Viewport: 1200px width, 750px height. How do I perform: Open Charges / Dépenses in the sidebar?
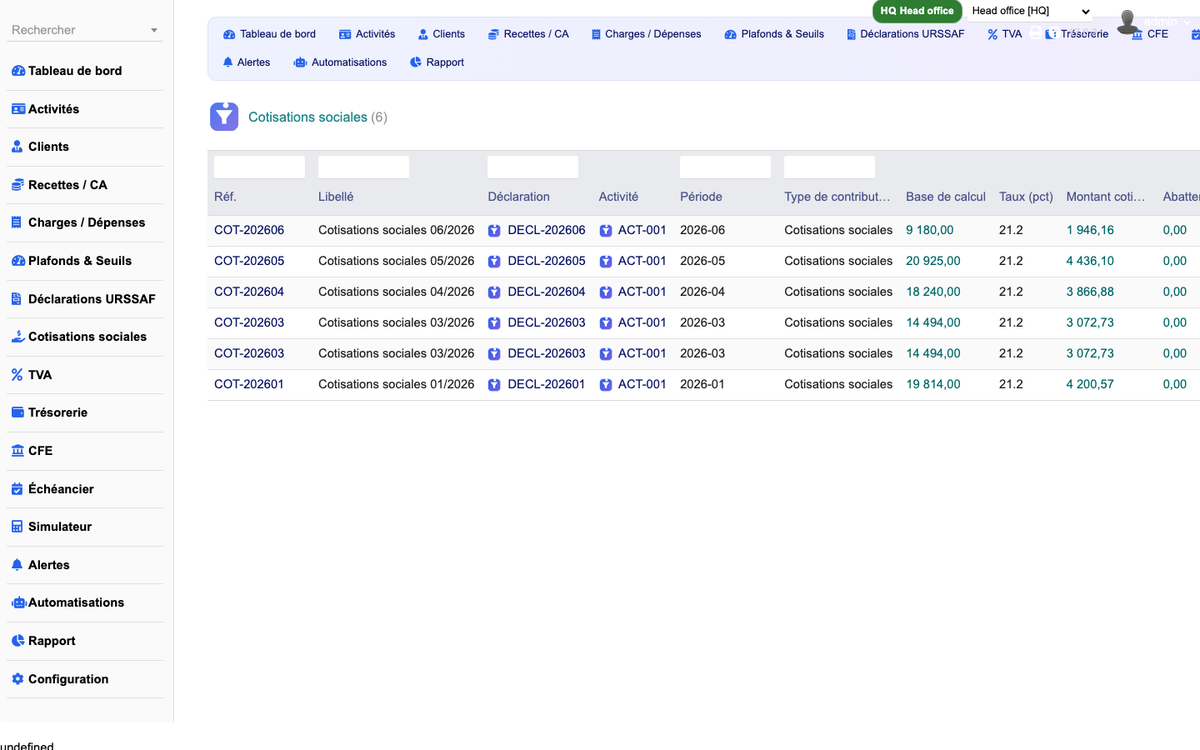pyautogui.click(x=86, y=223)
